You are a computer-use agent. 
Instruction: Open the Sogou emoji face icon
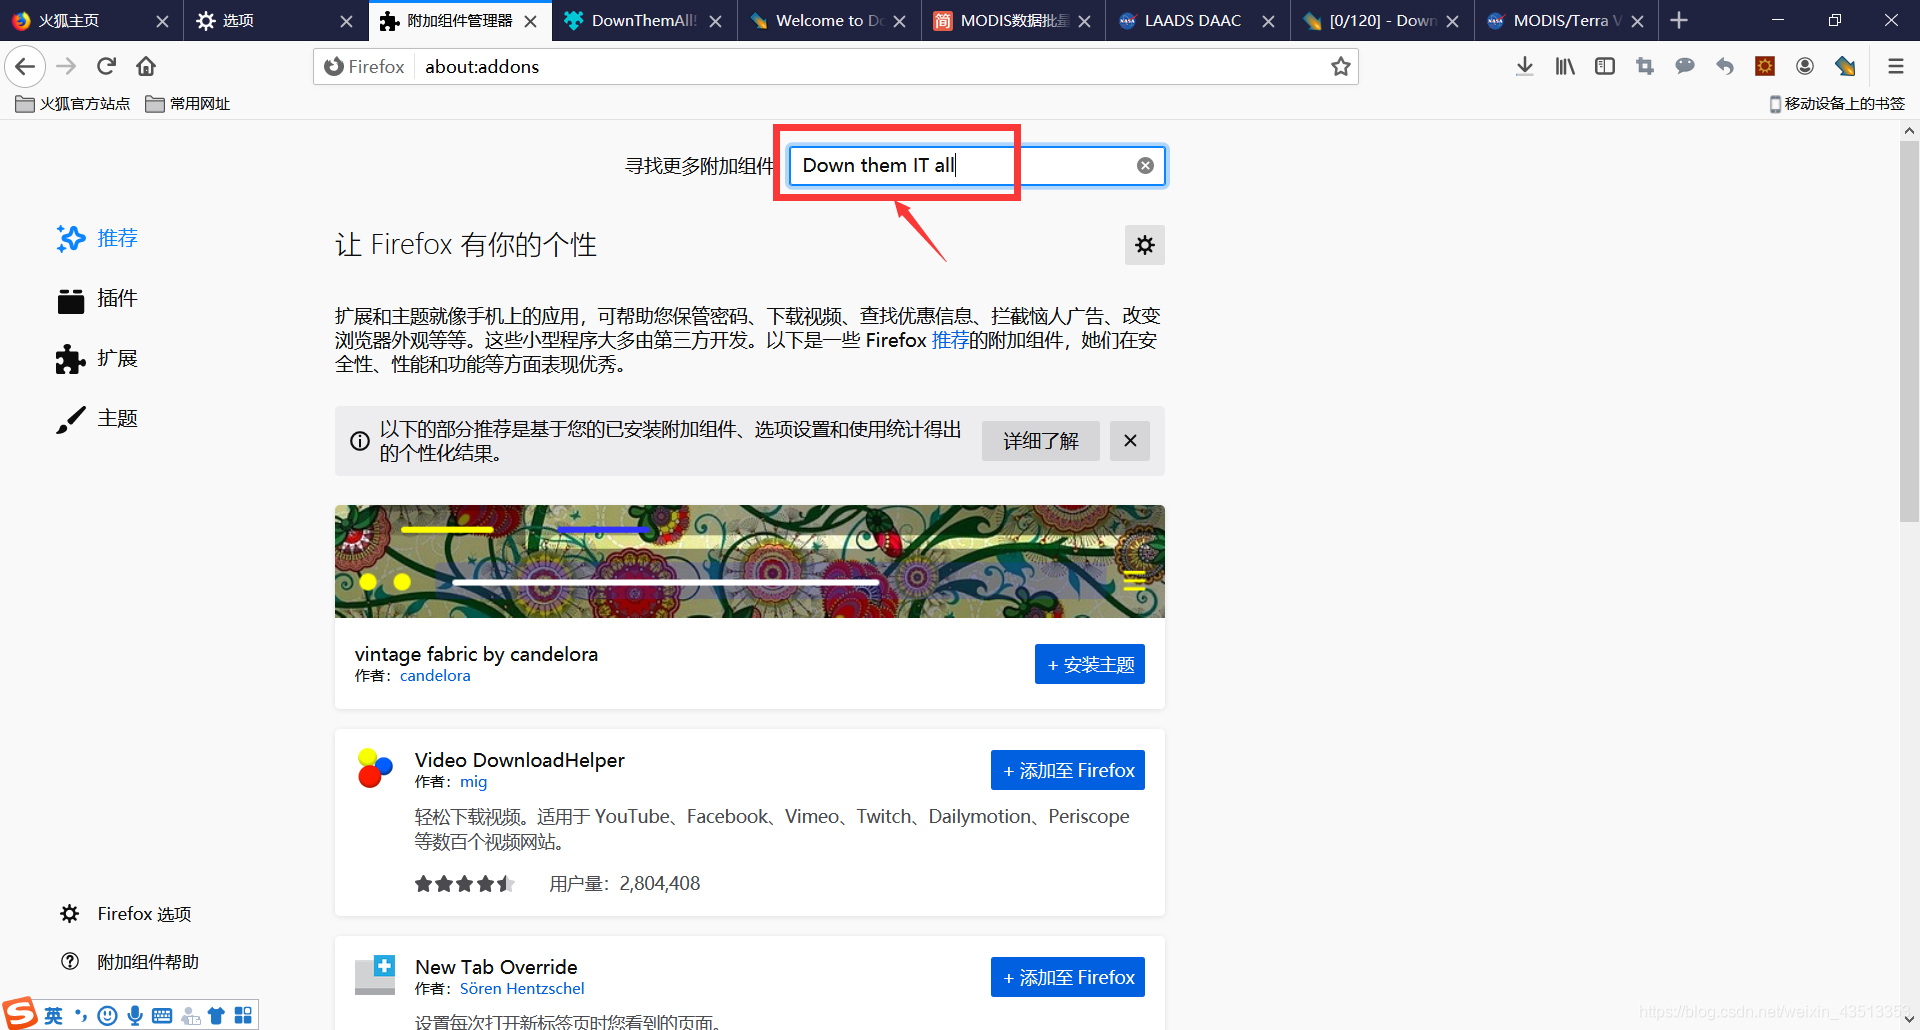tap(108, 1016)
